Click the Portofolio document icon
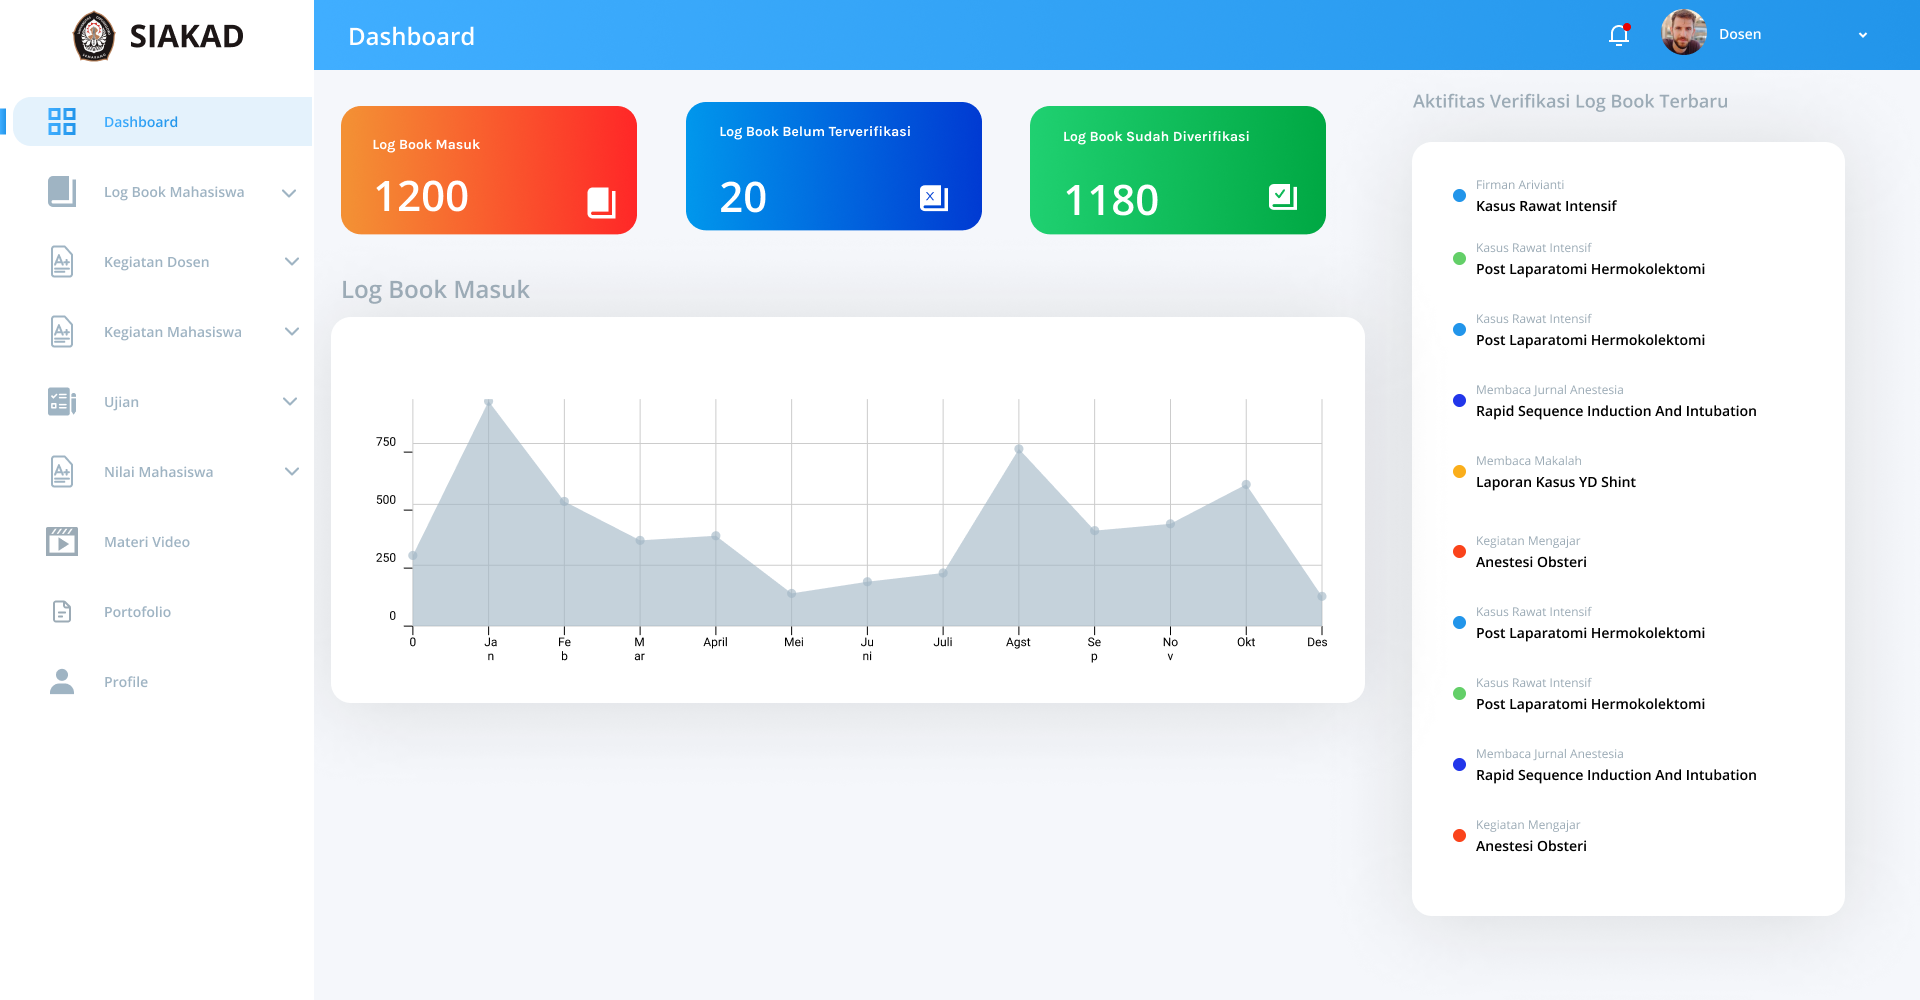 click(x=62, y=611)
